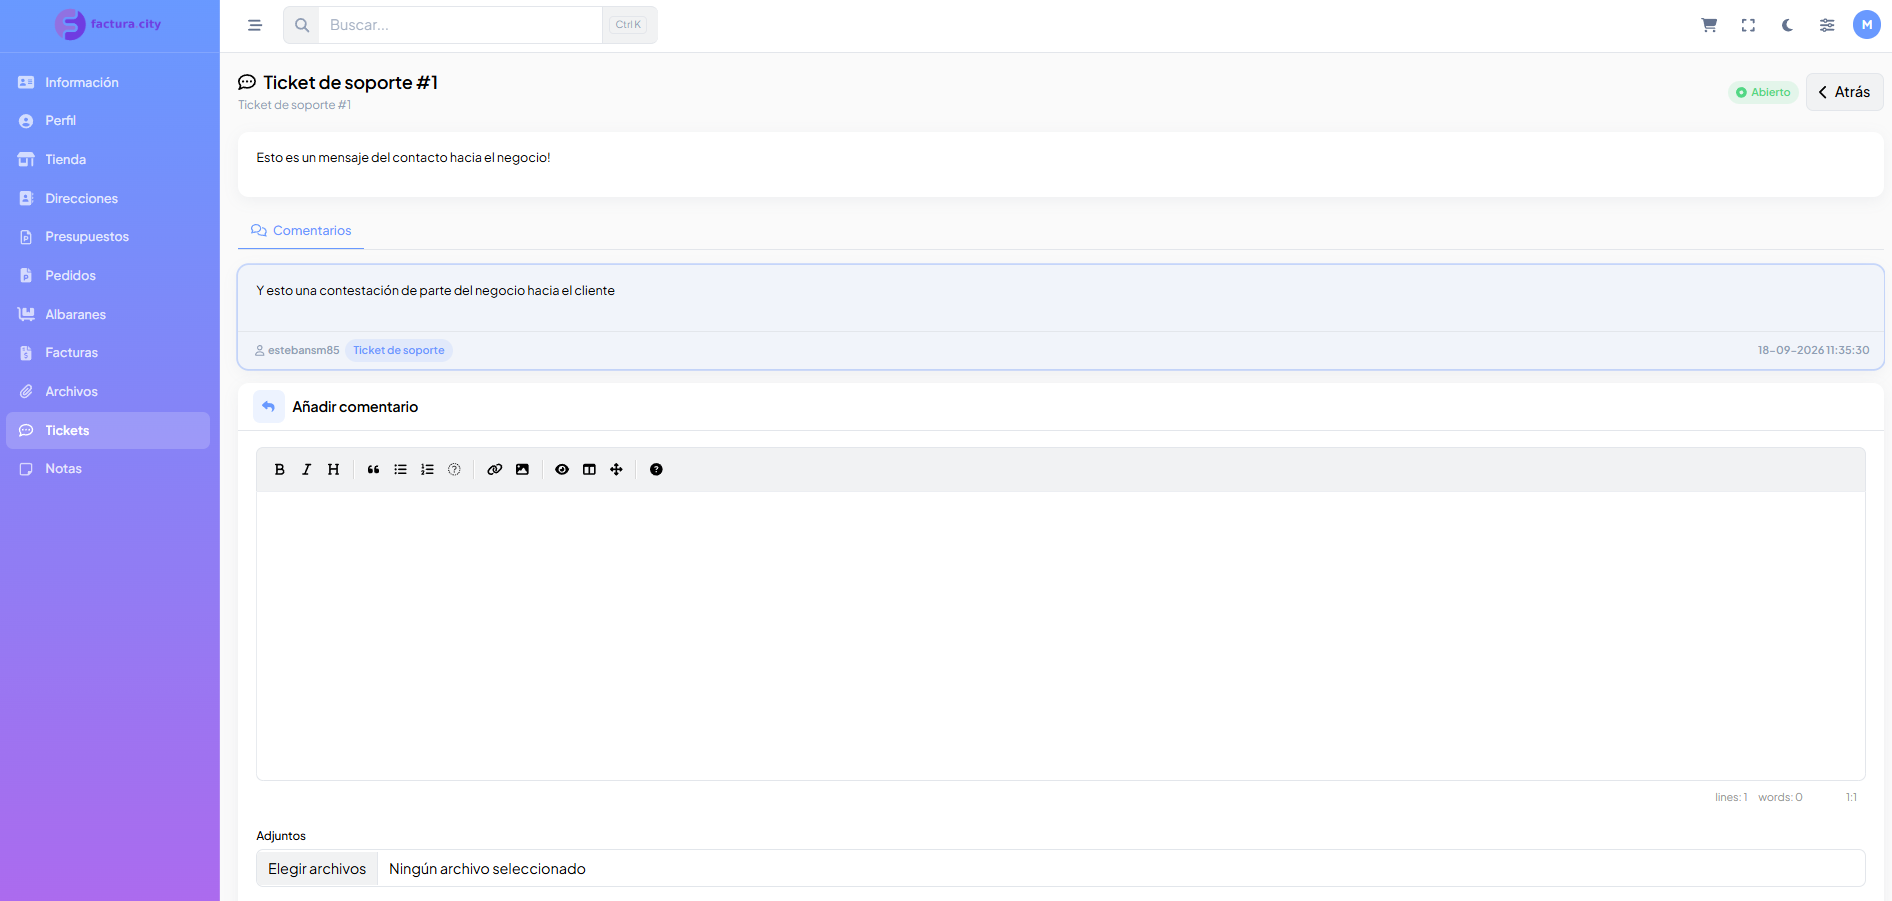Insert an image via the picture icon
The height and width of the screenshot is (901, 1892).
pyautogui.click(x=522, y=469)
